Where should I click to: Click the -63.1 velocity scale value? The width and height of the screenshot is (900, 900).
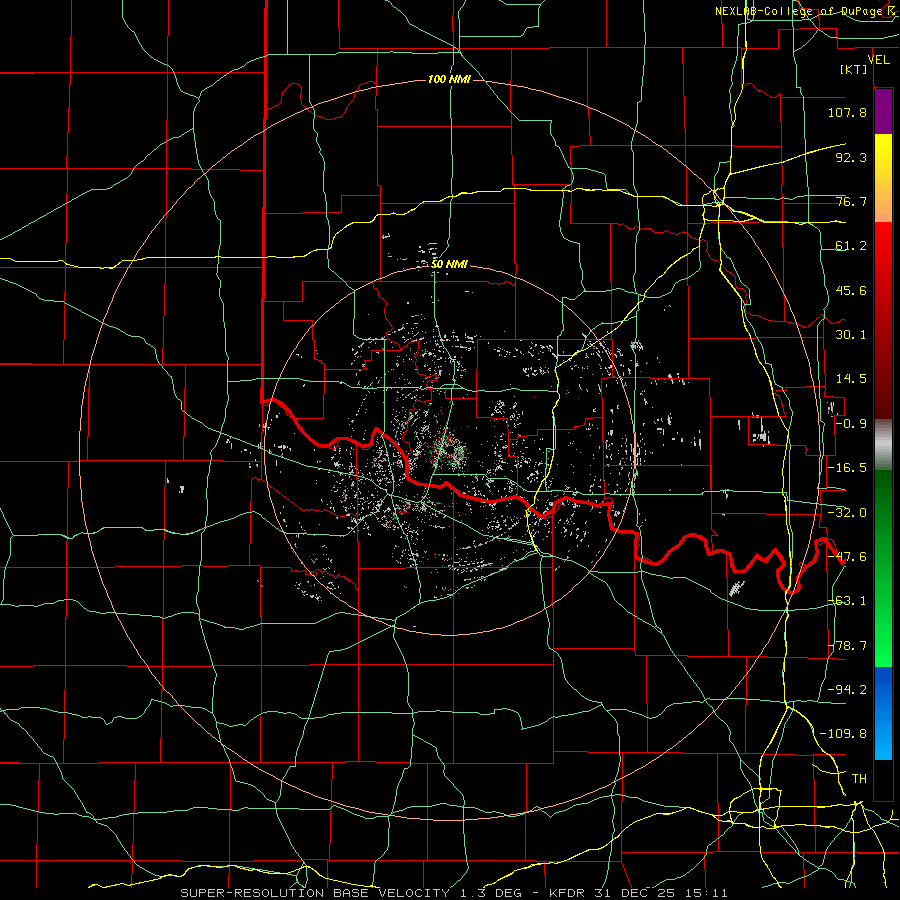pos(847,601)
